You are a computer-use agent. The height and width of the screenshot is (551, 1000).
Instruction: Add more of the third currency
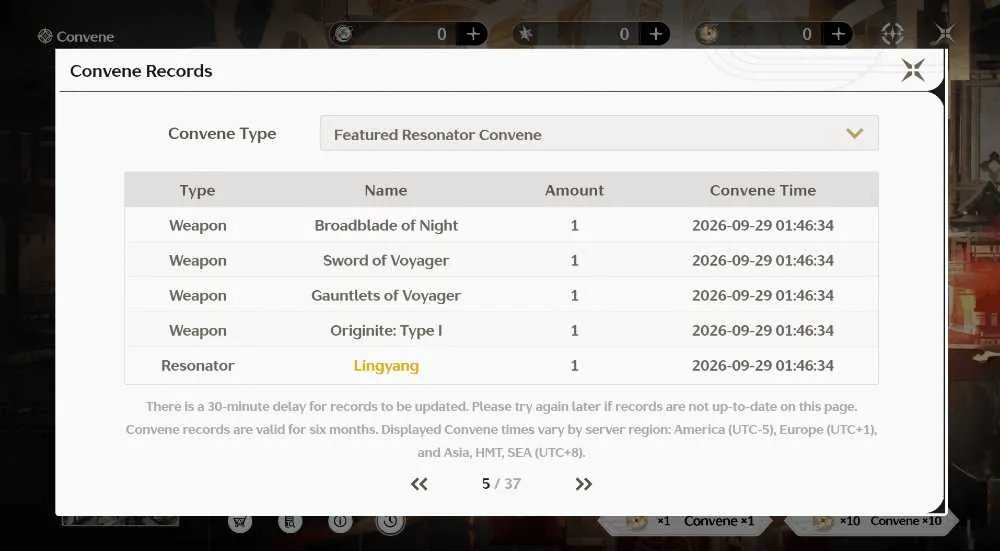(838, 34)
